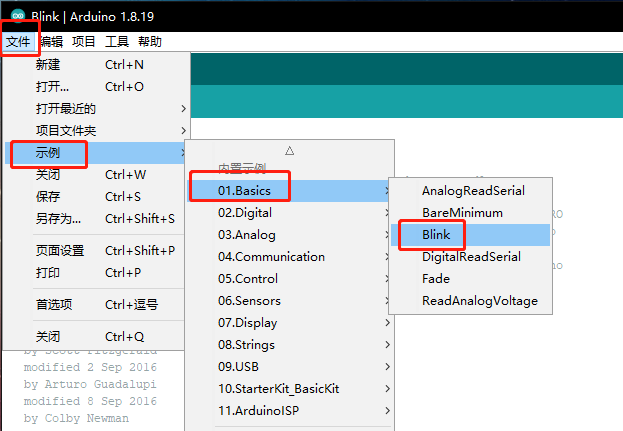Open the Blink example
The width and height of the screenshot is (623, 431).
coord(470,235)
